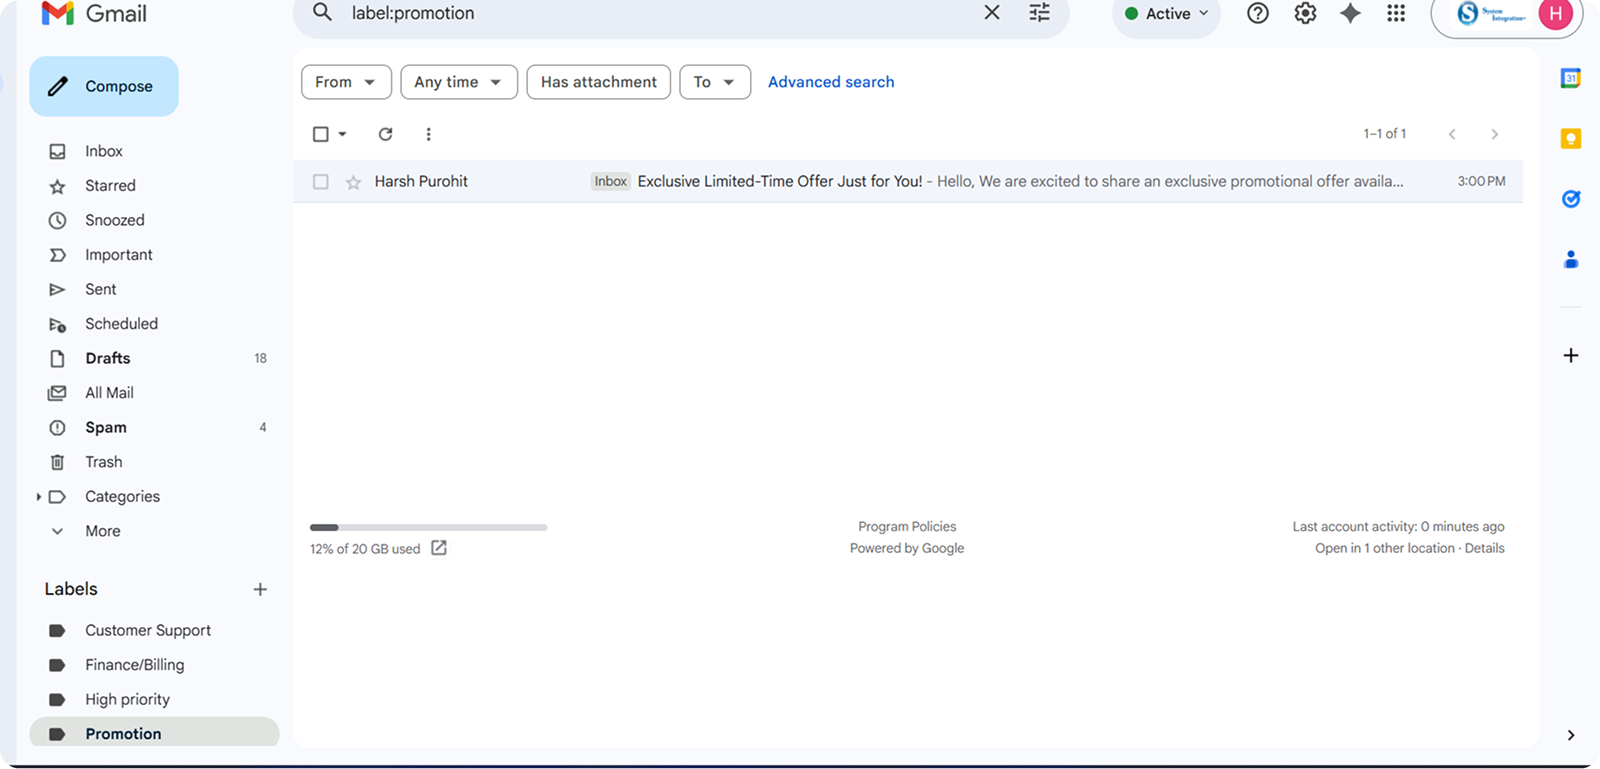The height and width of the screenshot is (769, 1600).
Task: Open the Customer Support label
Action: coord(148,630)
